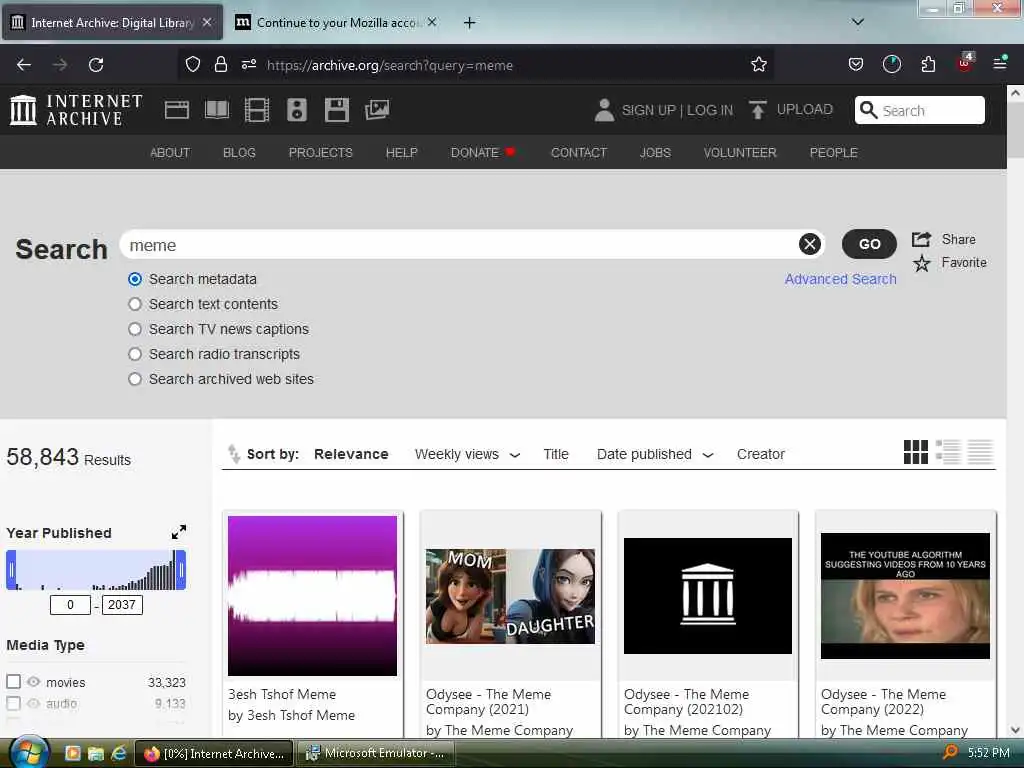Click the page vertical scrollbar thumb
1024x768 pixels.
click(x=1015, y=129)
